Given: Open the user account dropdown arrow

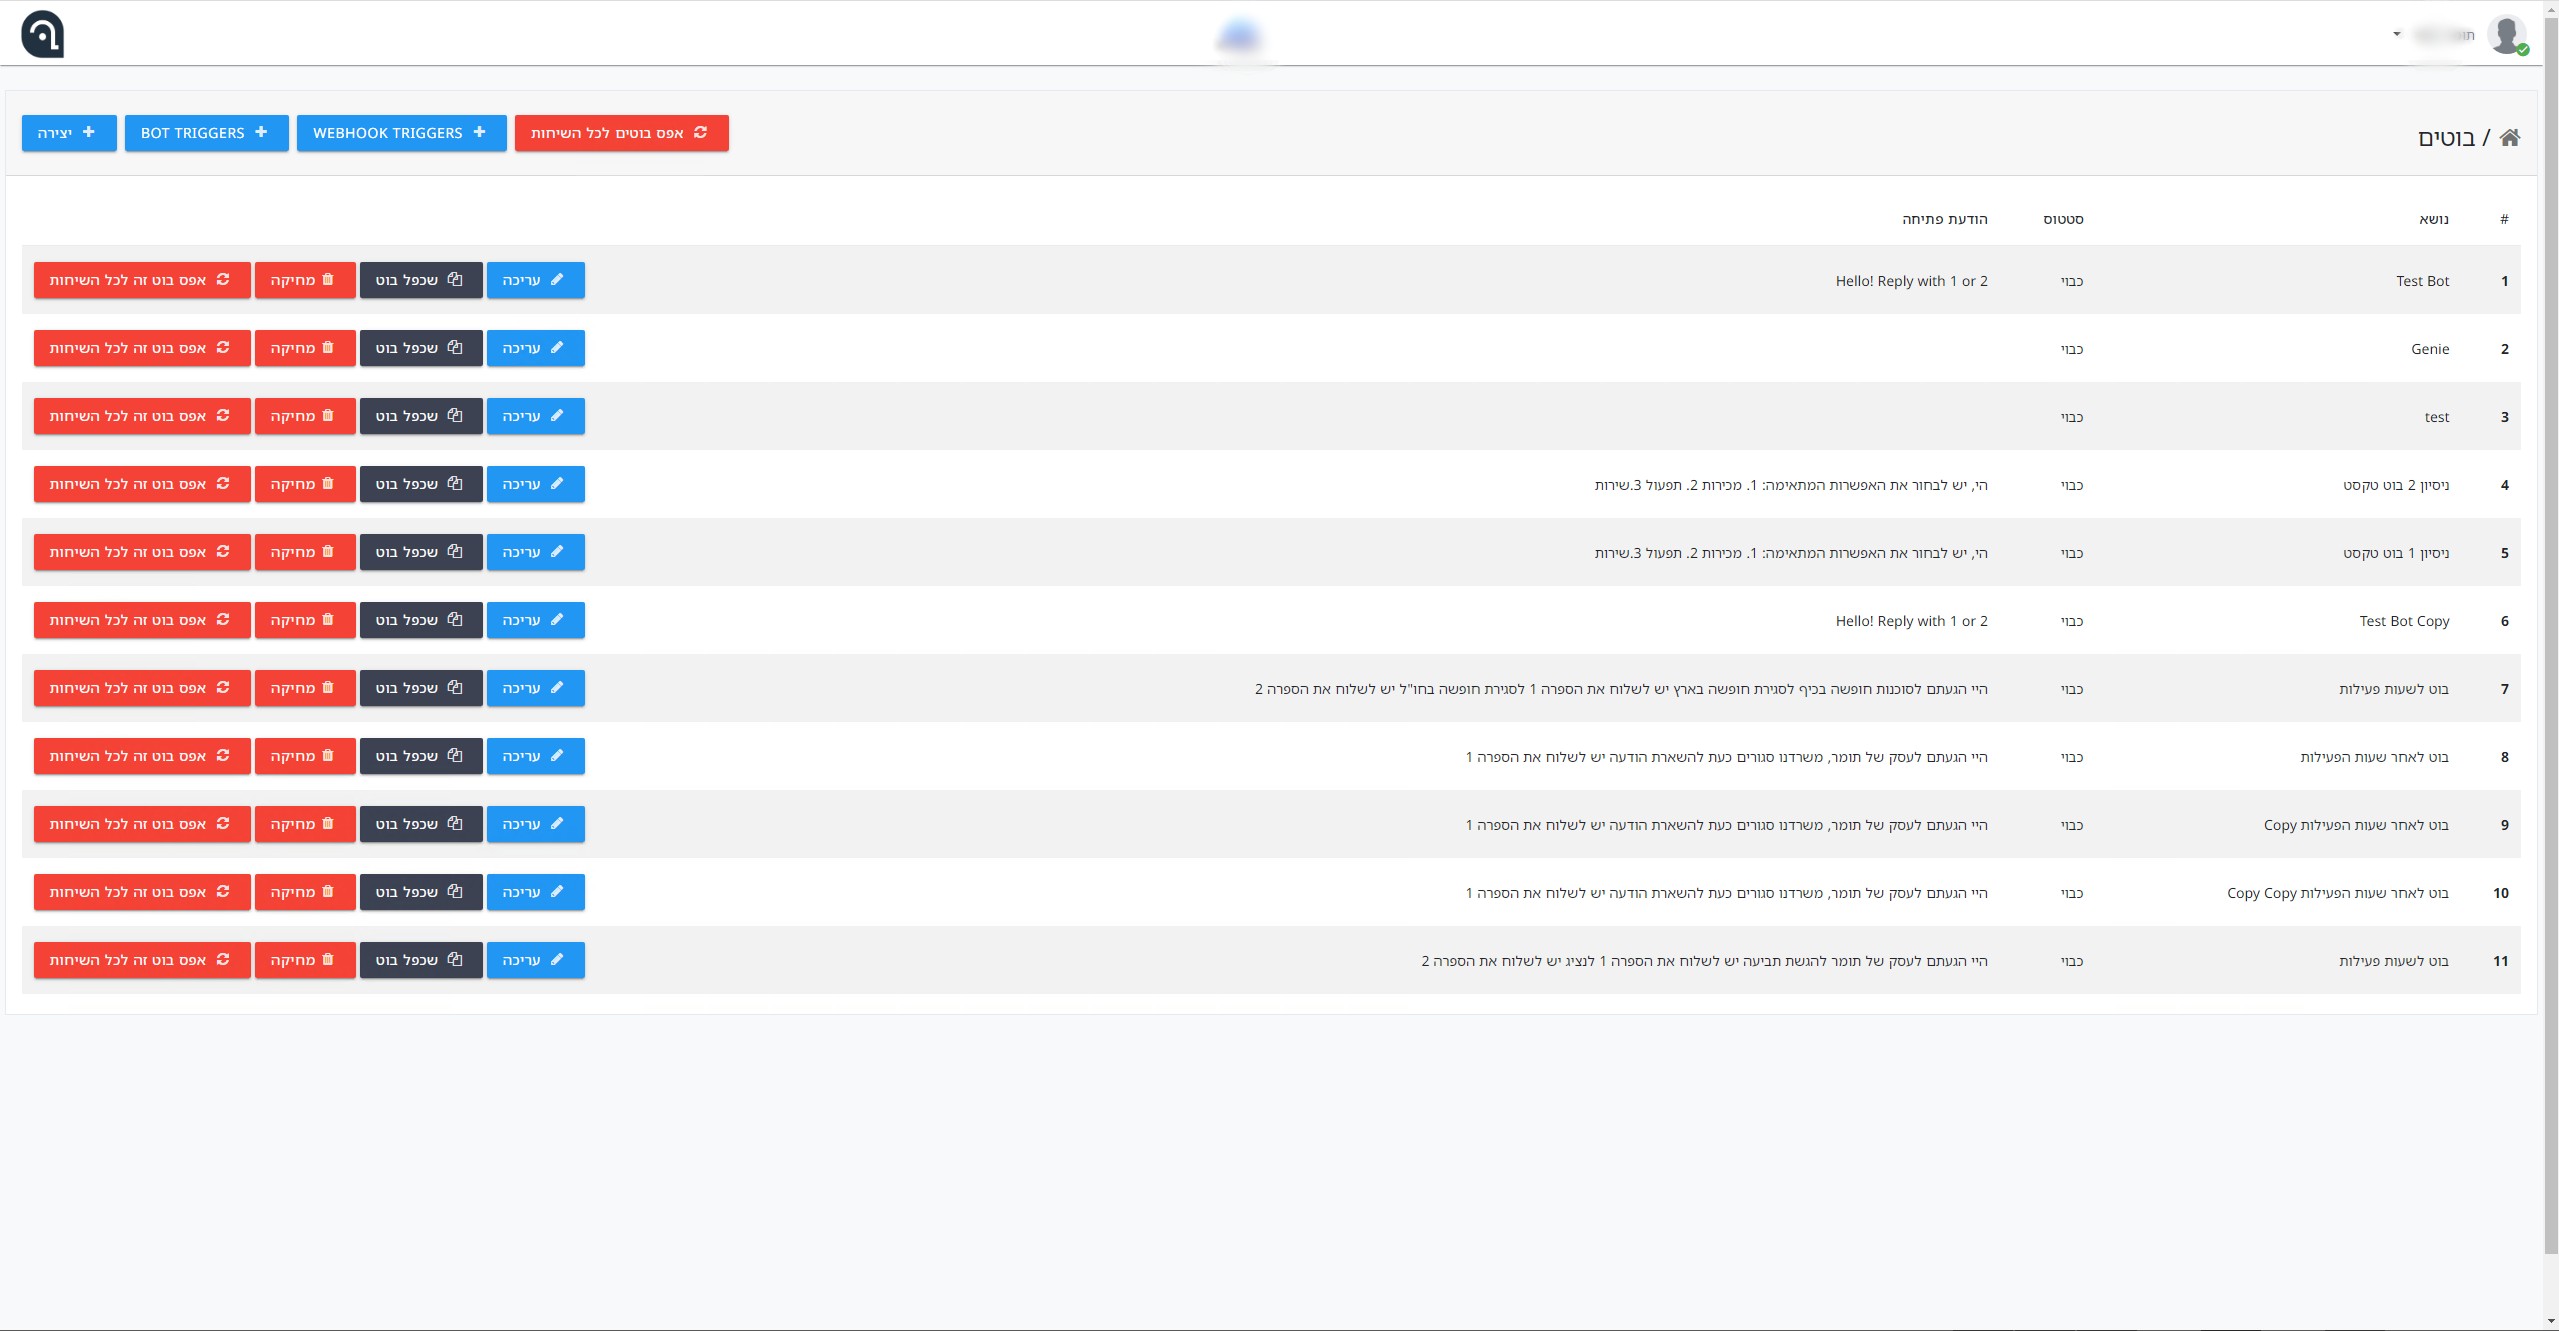Looking at the screenshot, I should pyautogui.click(x=2396, y=34).
